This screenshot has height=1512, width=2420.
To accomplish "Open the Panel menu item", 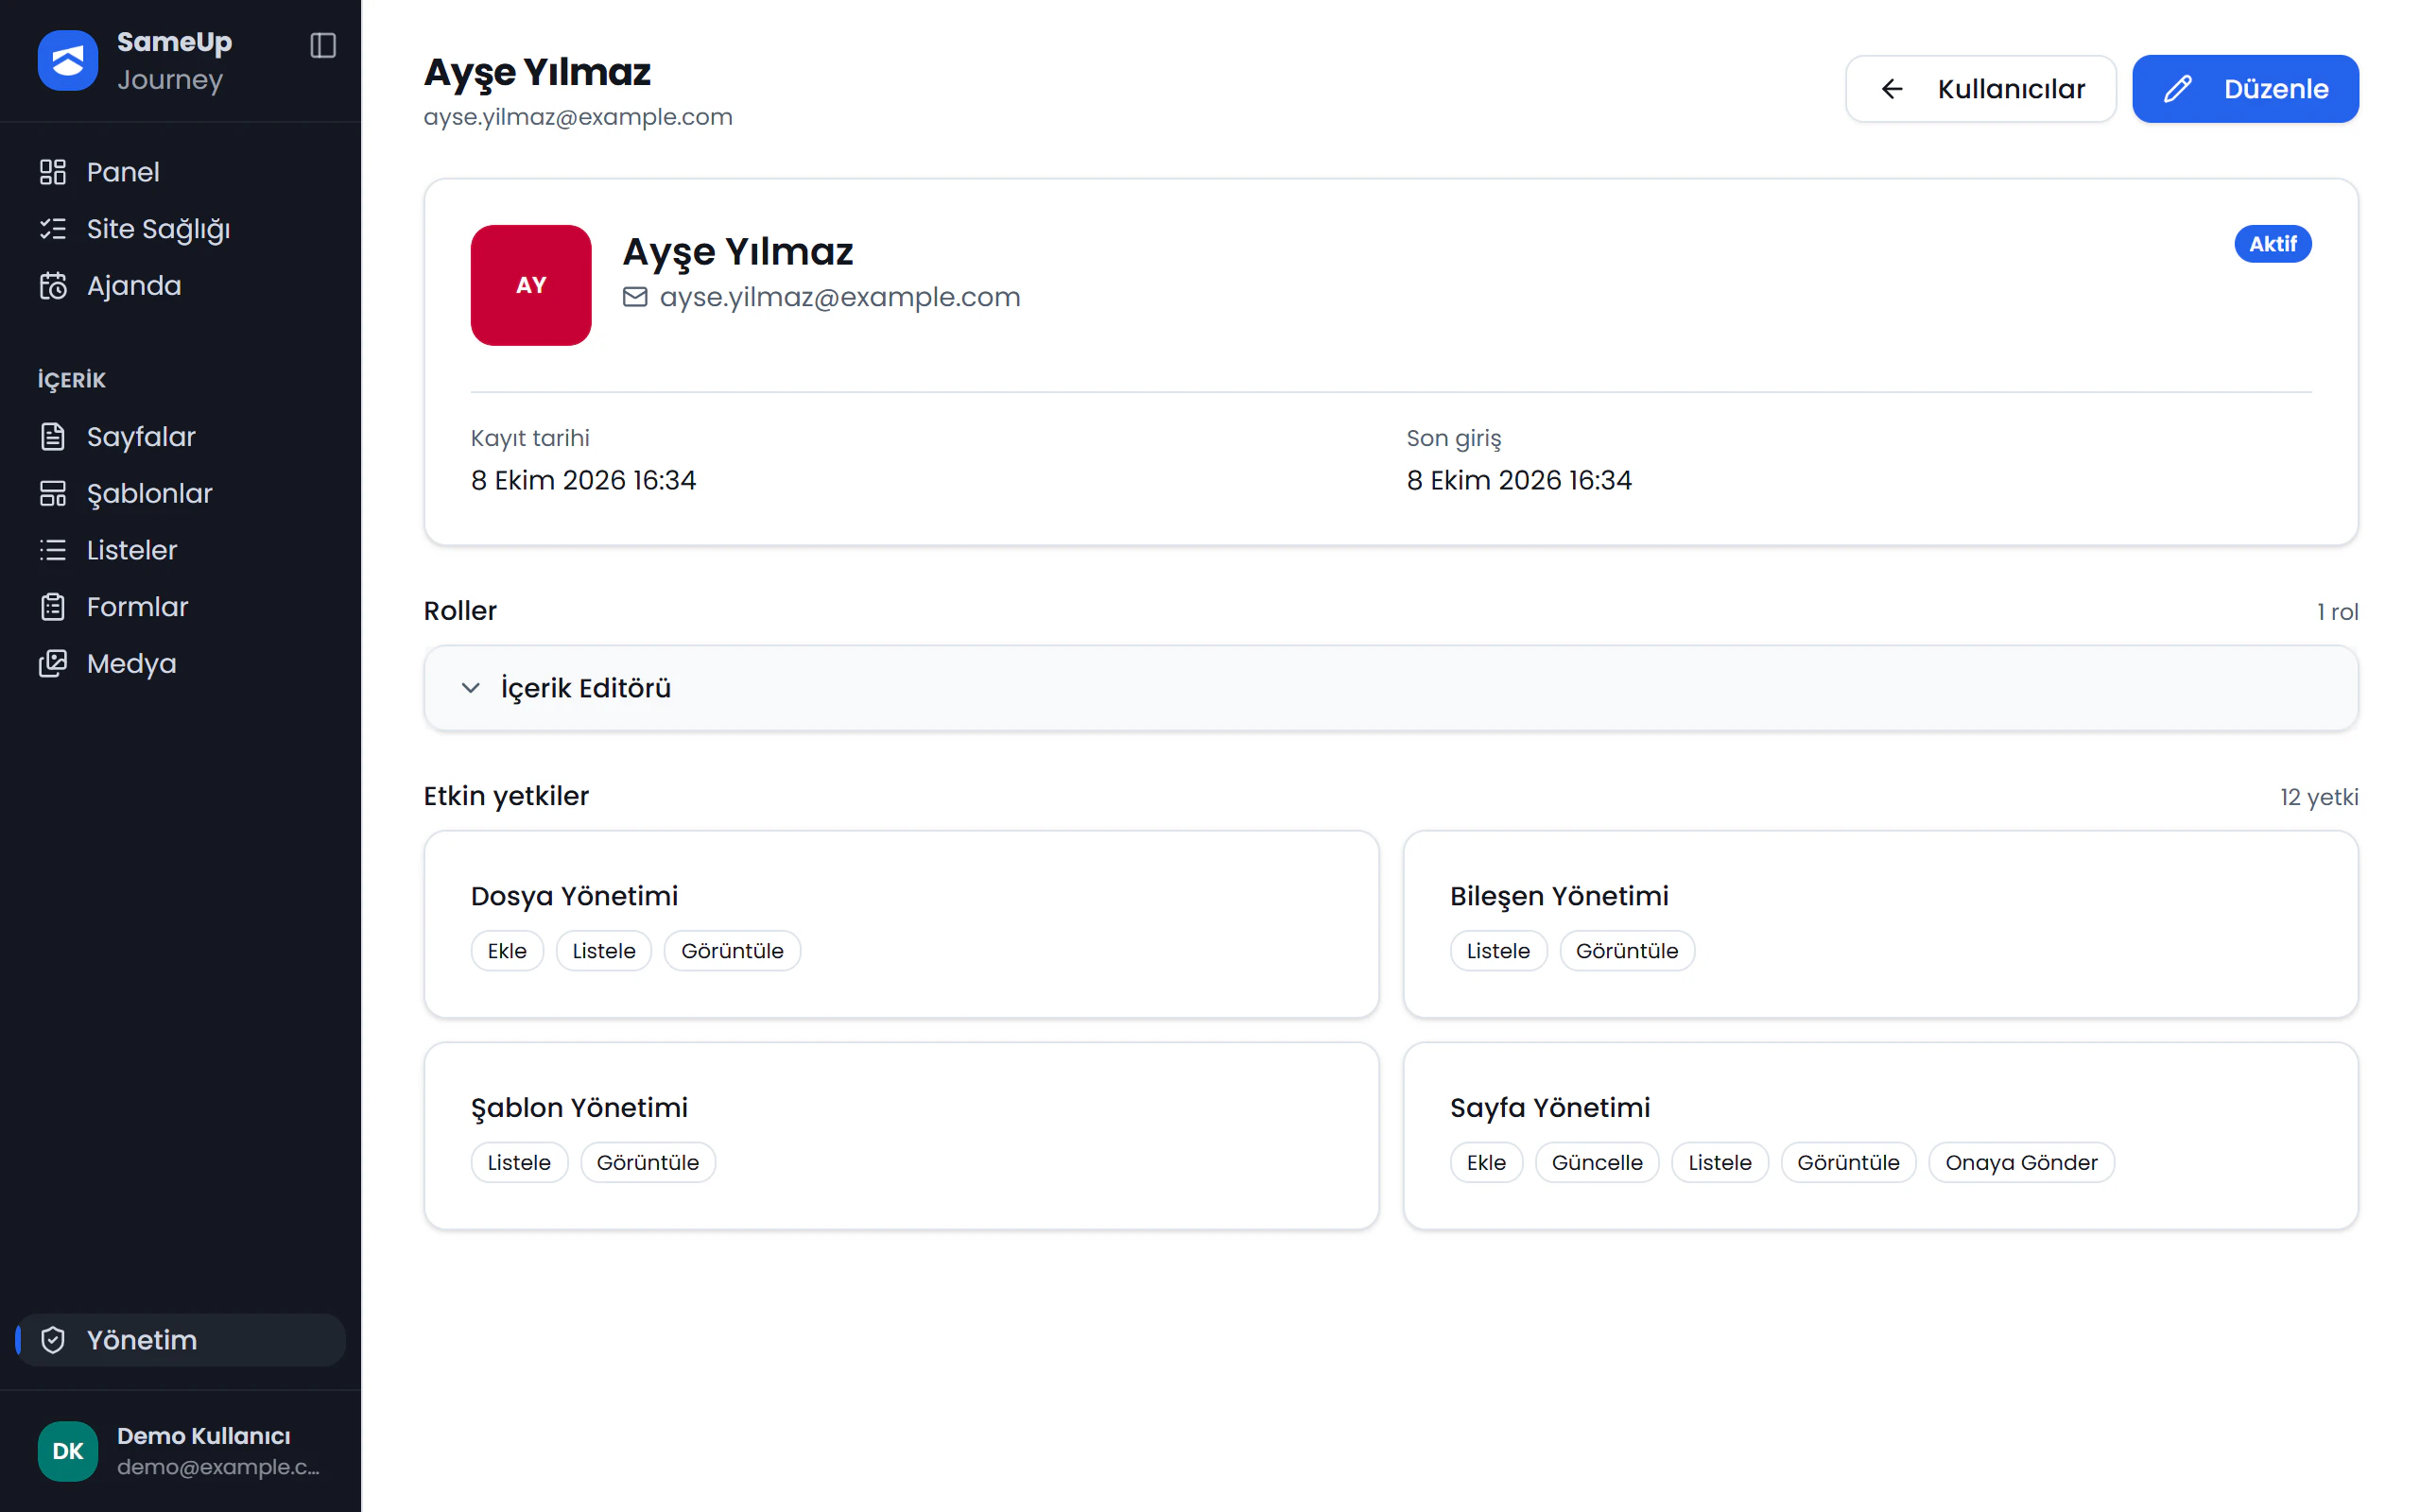I will (180, 172).
